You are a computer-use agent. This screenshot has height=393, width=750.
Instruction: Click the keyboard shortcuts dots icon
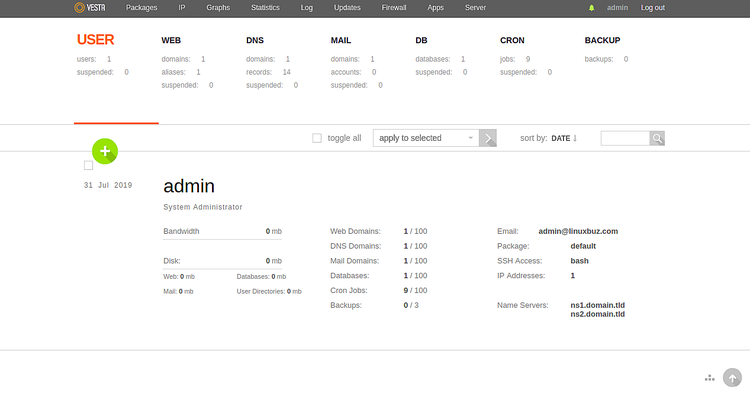point(710,378)
